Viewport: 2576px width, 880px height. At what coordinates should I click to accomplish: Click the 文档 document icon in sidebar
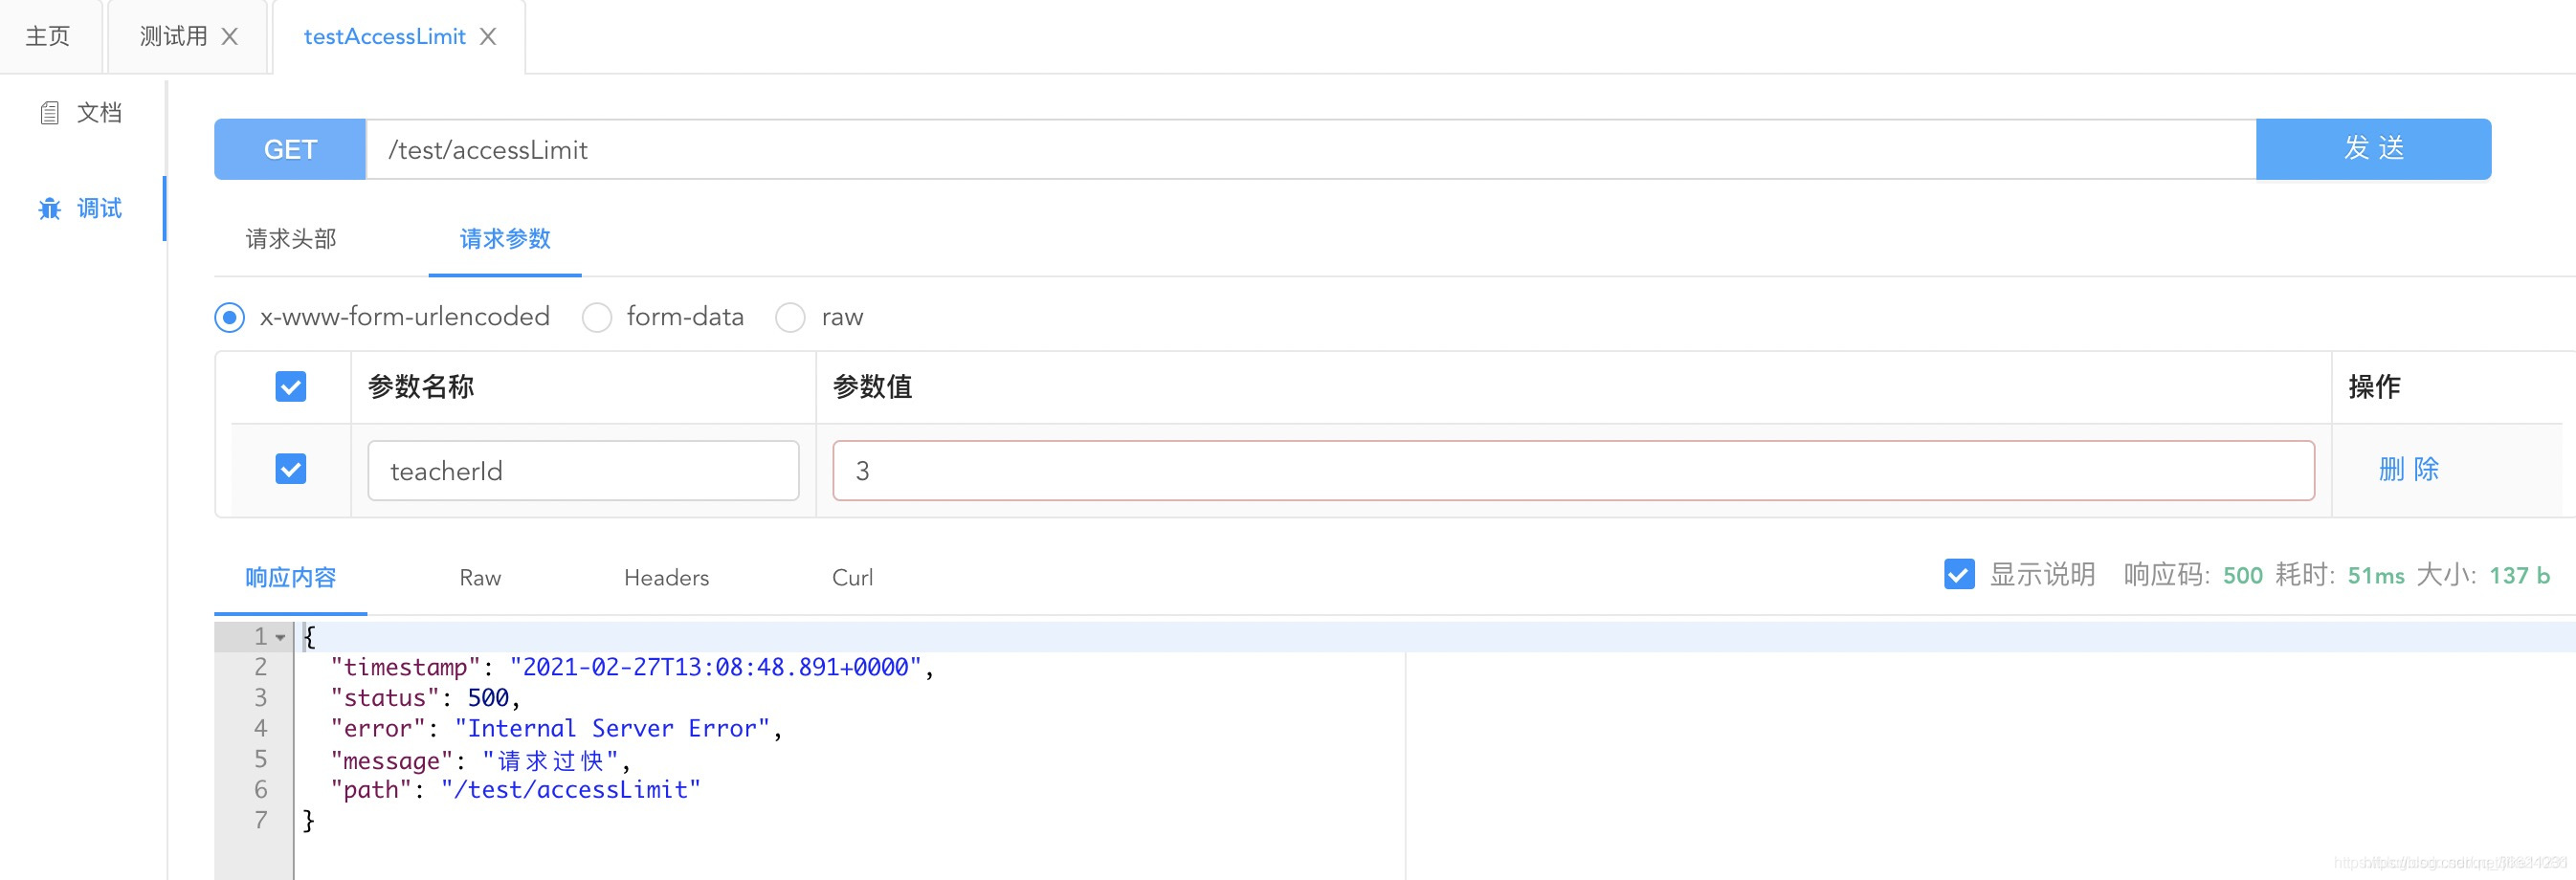tap(49, 113)
